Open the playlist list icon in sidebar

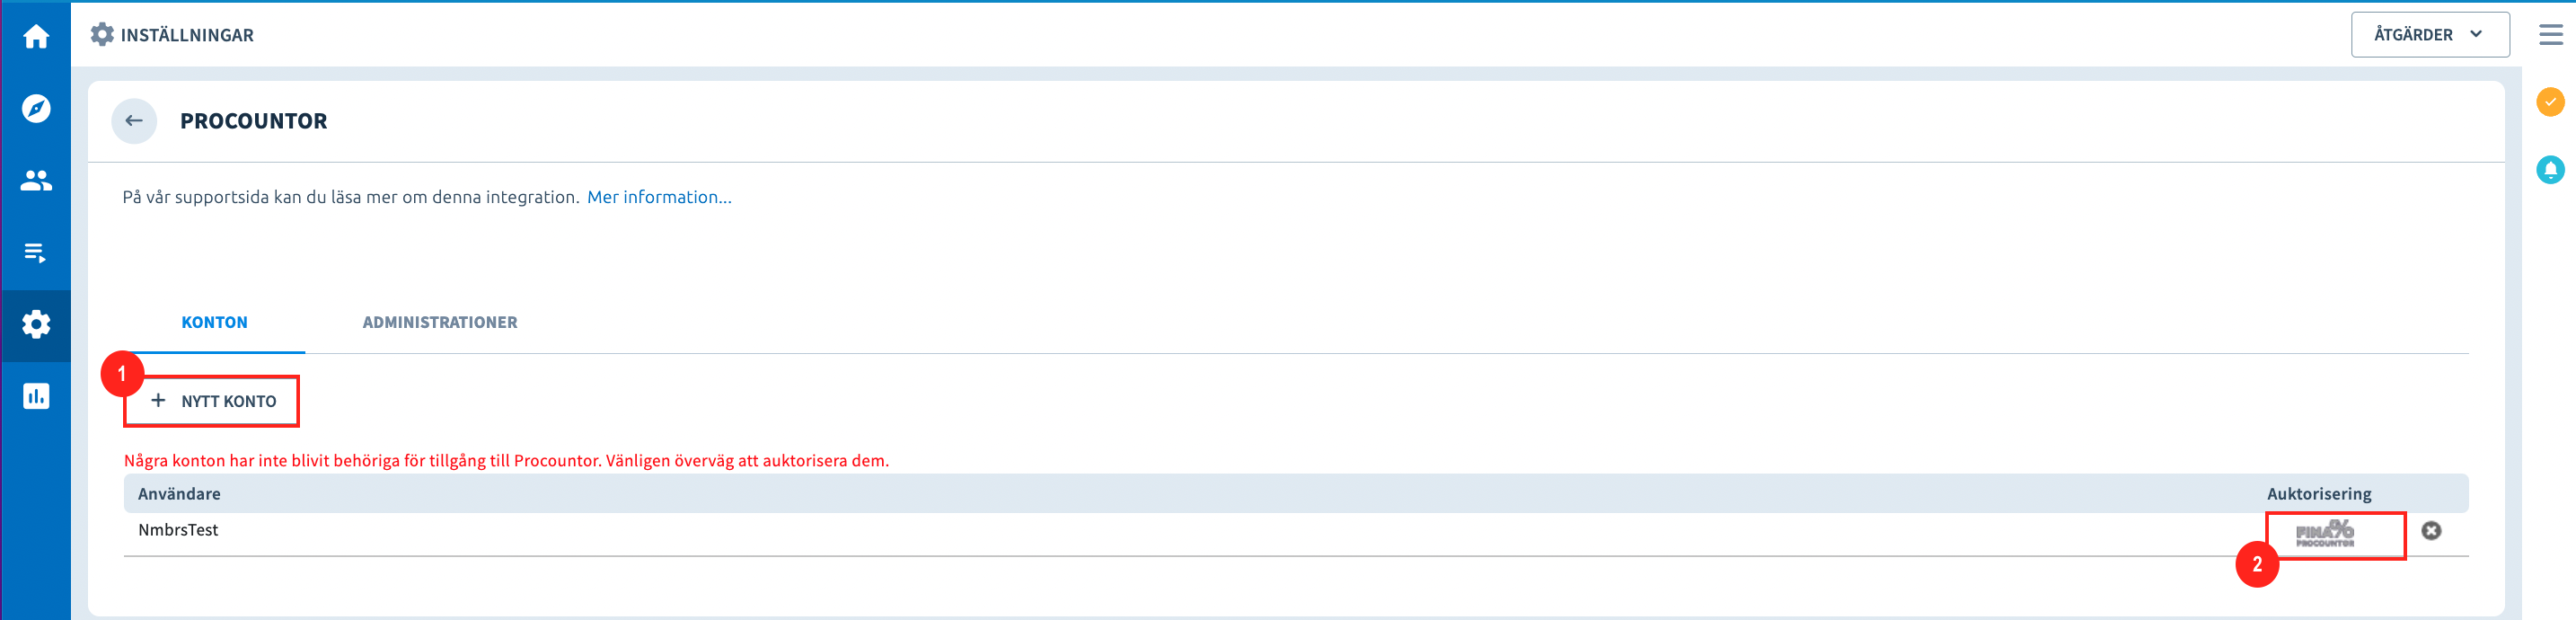(36, 252)
